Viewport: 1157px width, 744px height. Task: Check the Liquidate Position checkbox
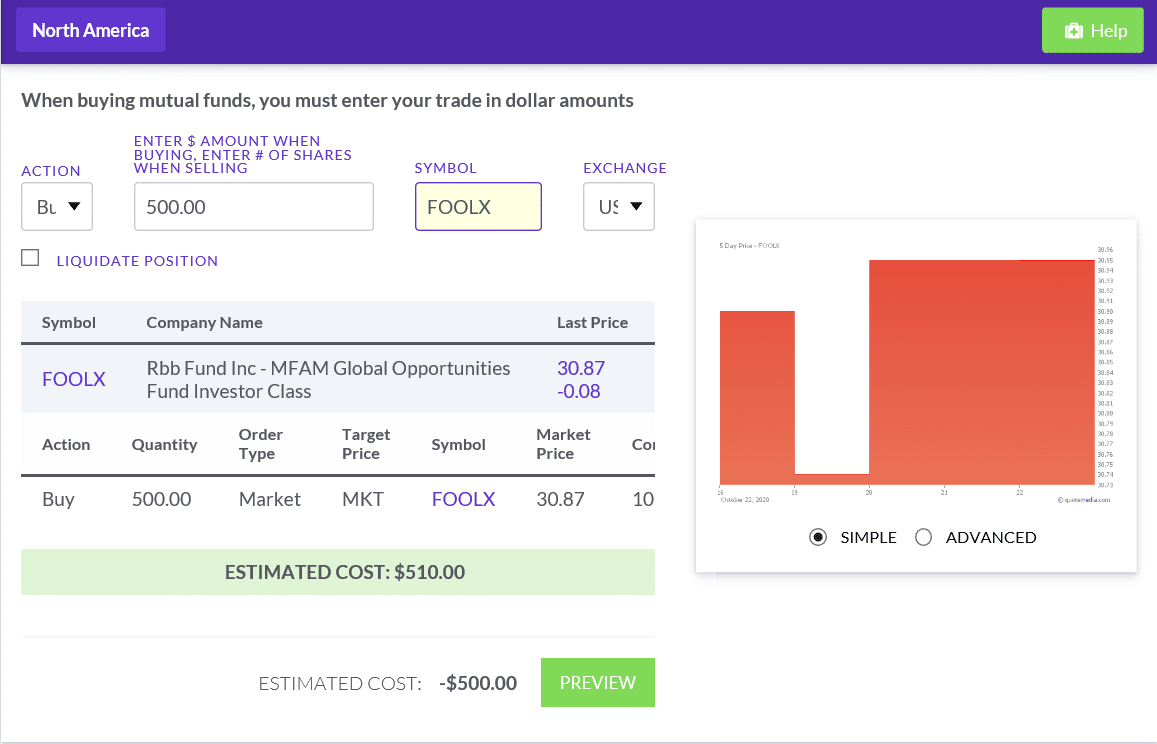pos(31,258)
